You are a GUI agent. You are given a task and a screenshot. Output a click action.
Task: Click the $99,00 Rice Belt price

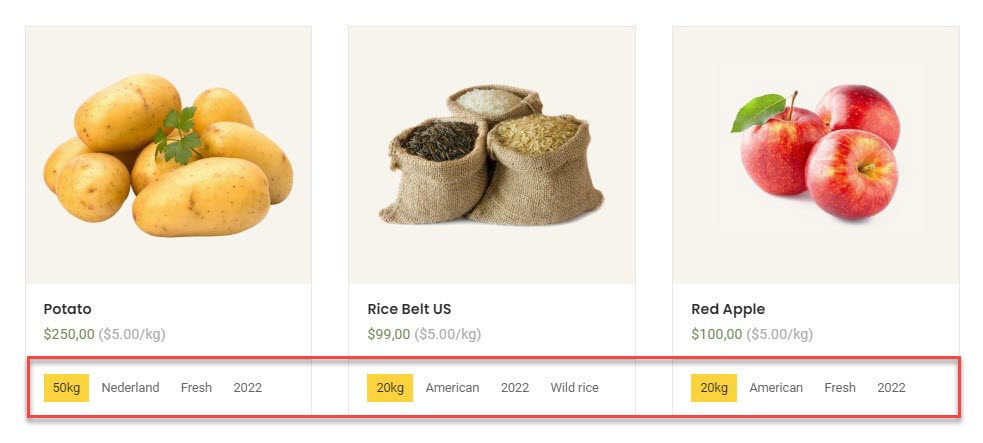click(389, 335)
